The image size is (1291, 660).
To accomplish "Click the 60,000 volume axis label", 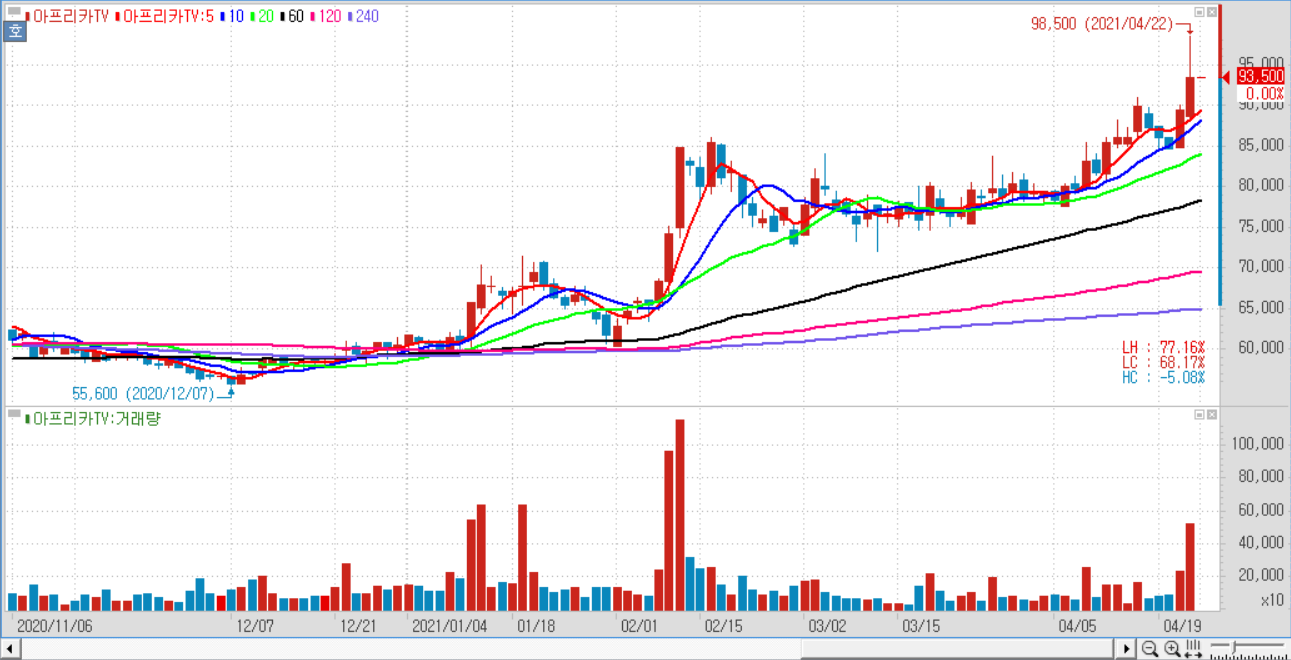I will pos(1260,510).
